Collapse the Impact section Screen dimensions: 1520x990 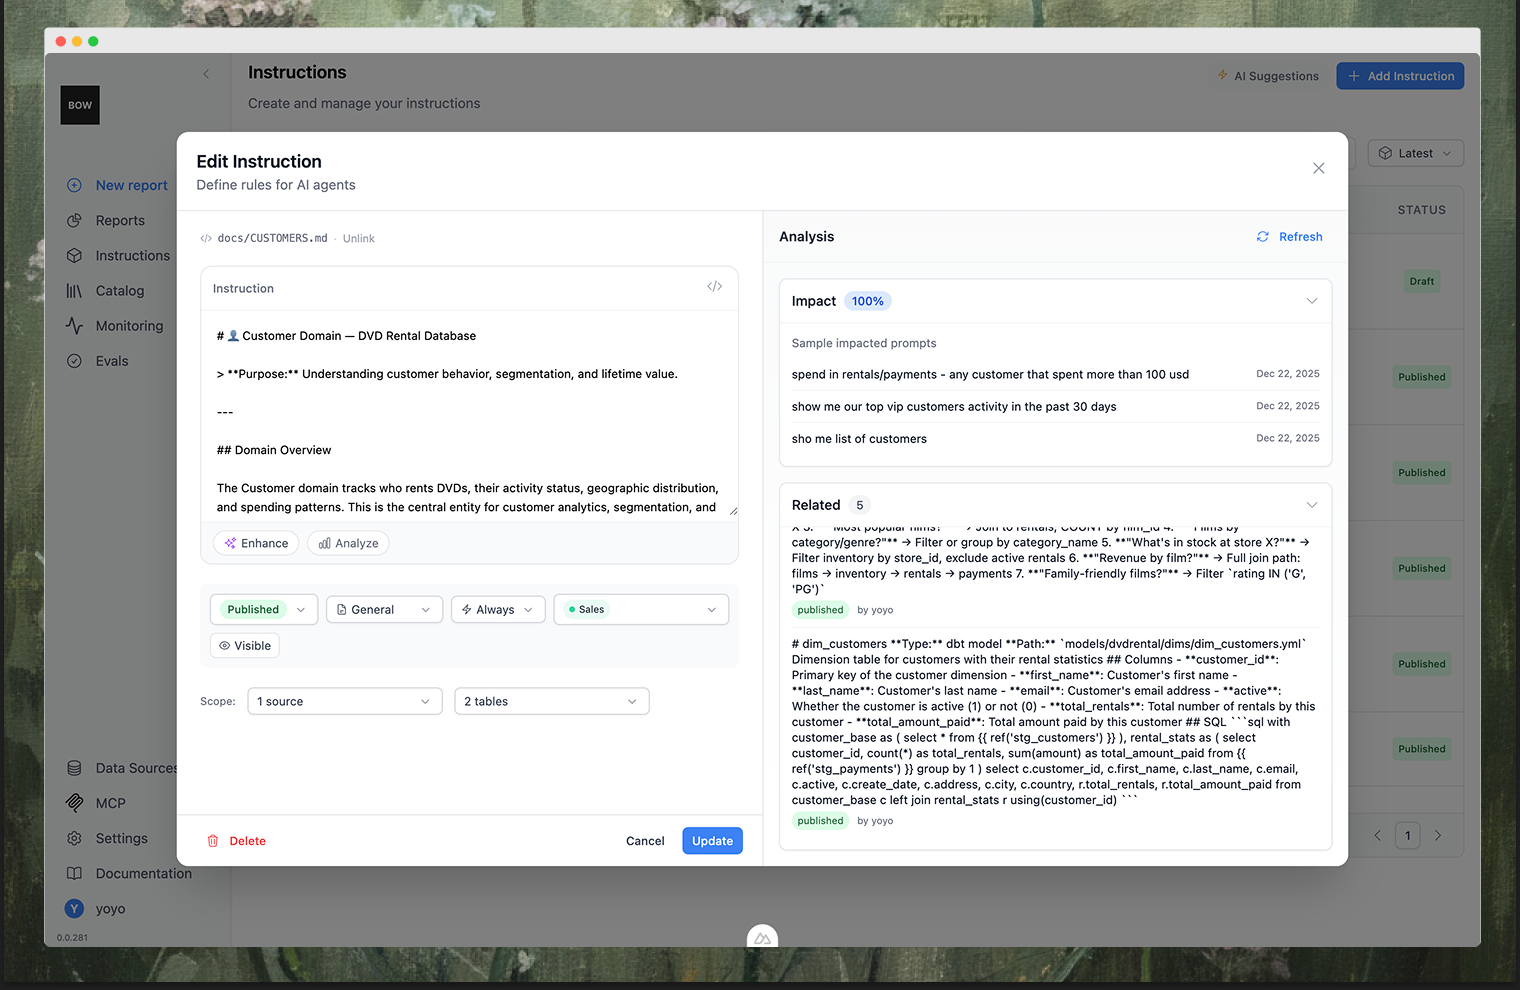point(1312,301)
